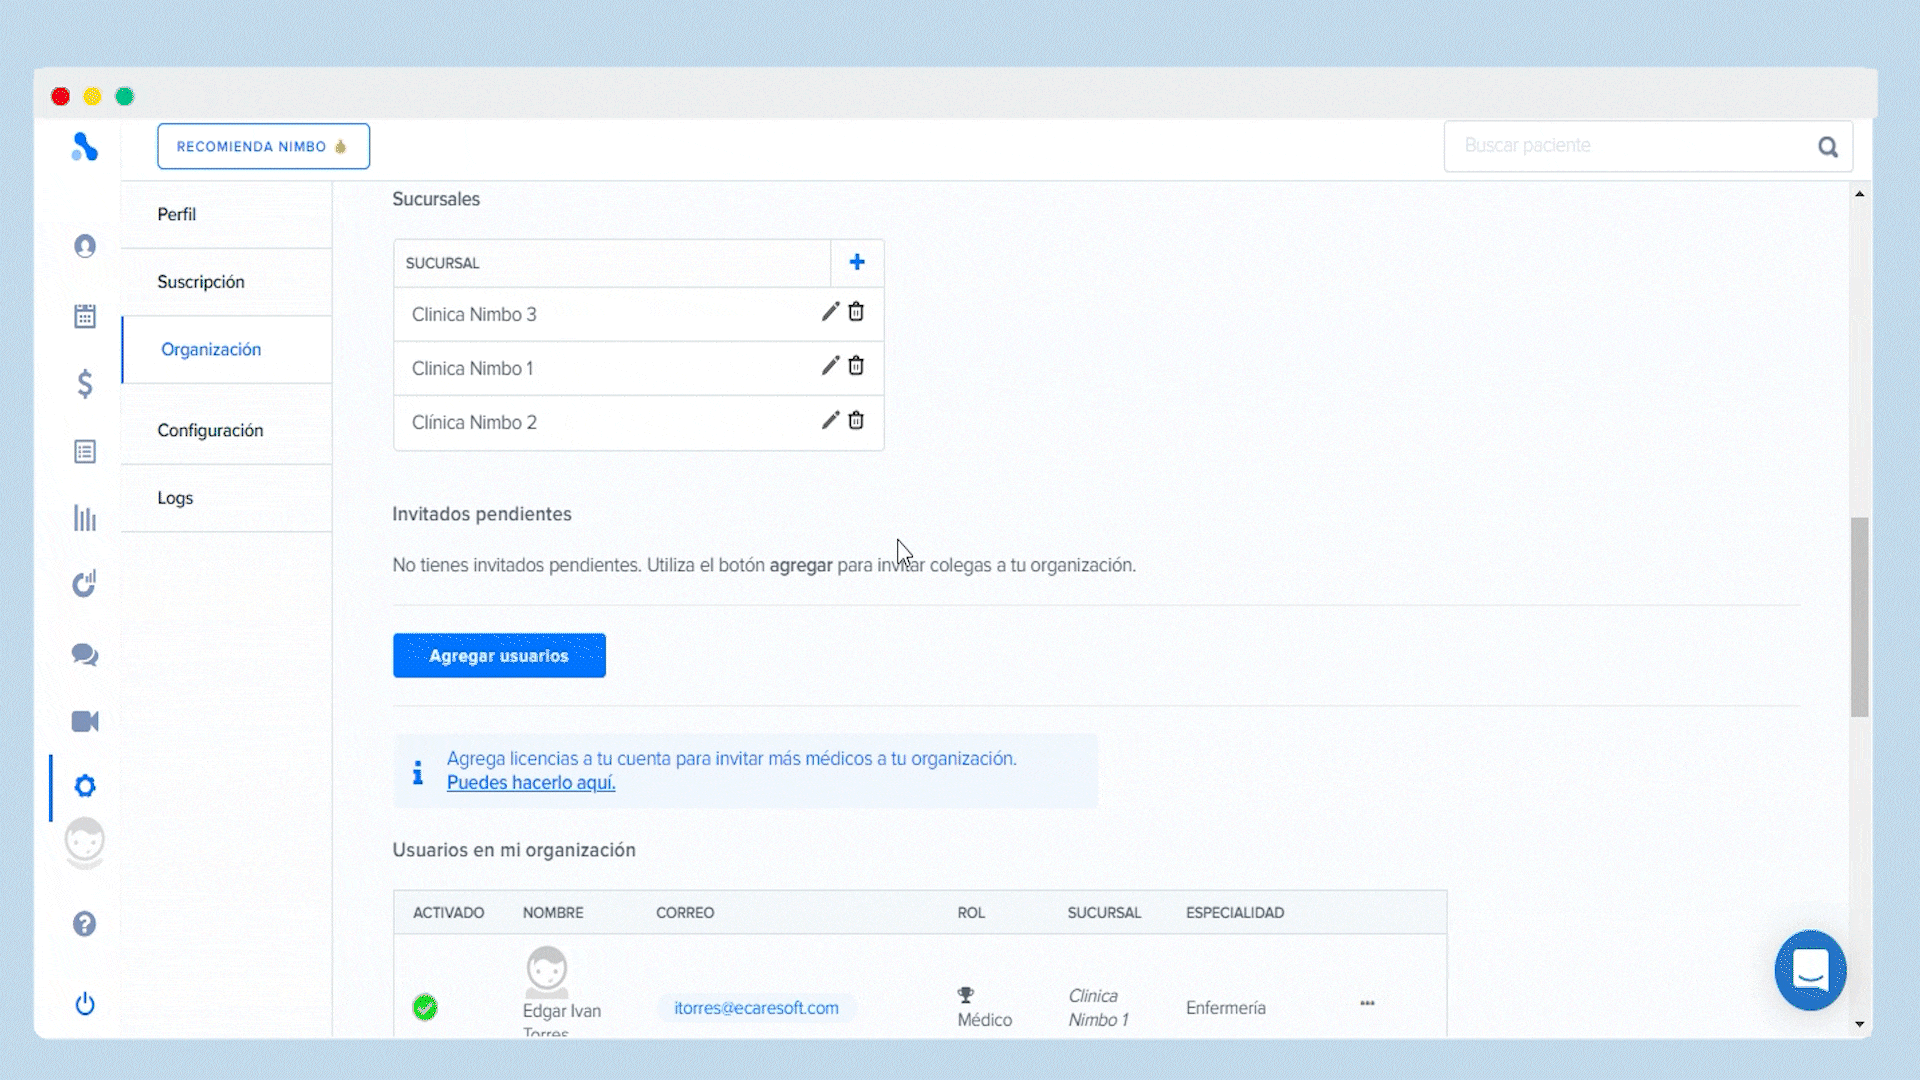The image size is (1920, 1080).
Task: Open the calendar agenda section
Action: coord(85,315)
